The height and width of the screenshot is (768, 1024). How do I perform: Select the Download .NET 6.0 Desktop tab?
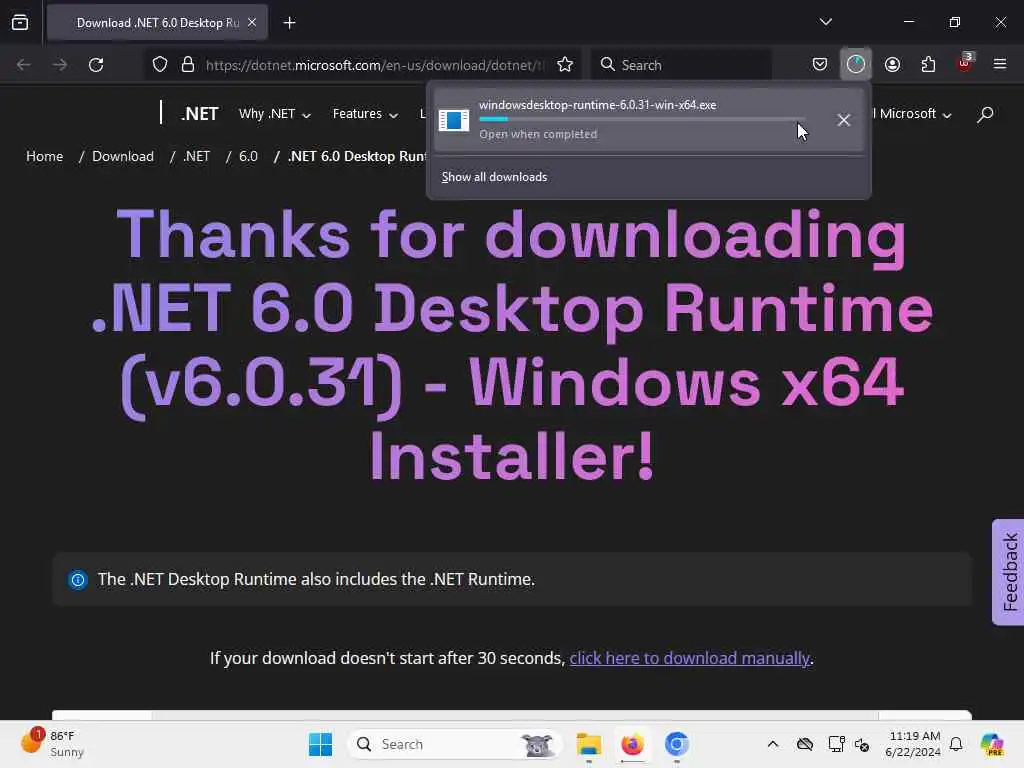pyautogui.click(x=157, y=23)
